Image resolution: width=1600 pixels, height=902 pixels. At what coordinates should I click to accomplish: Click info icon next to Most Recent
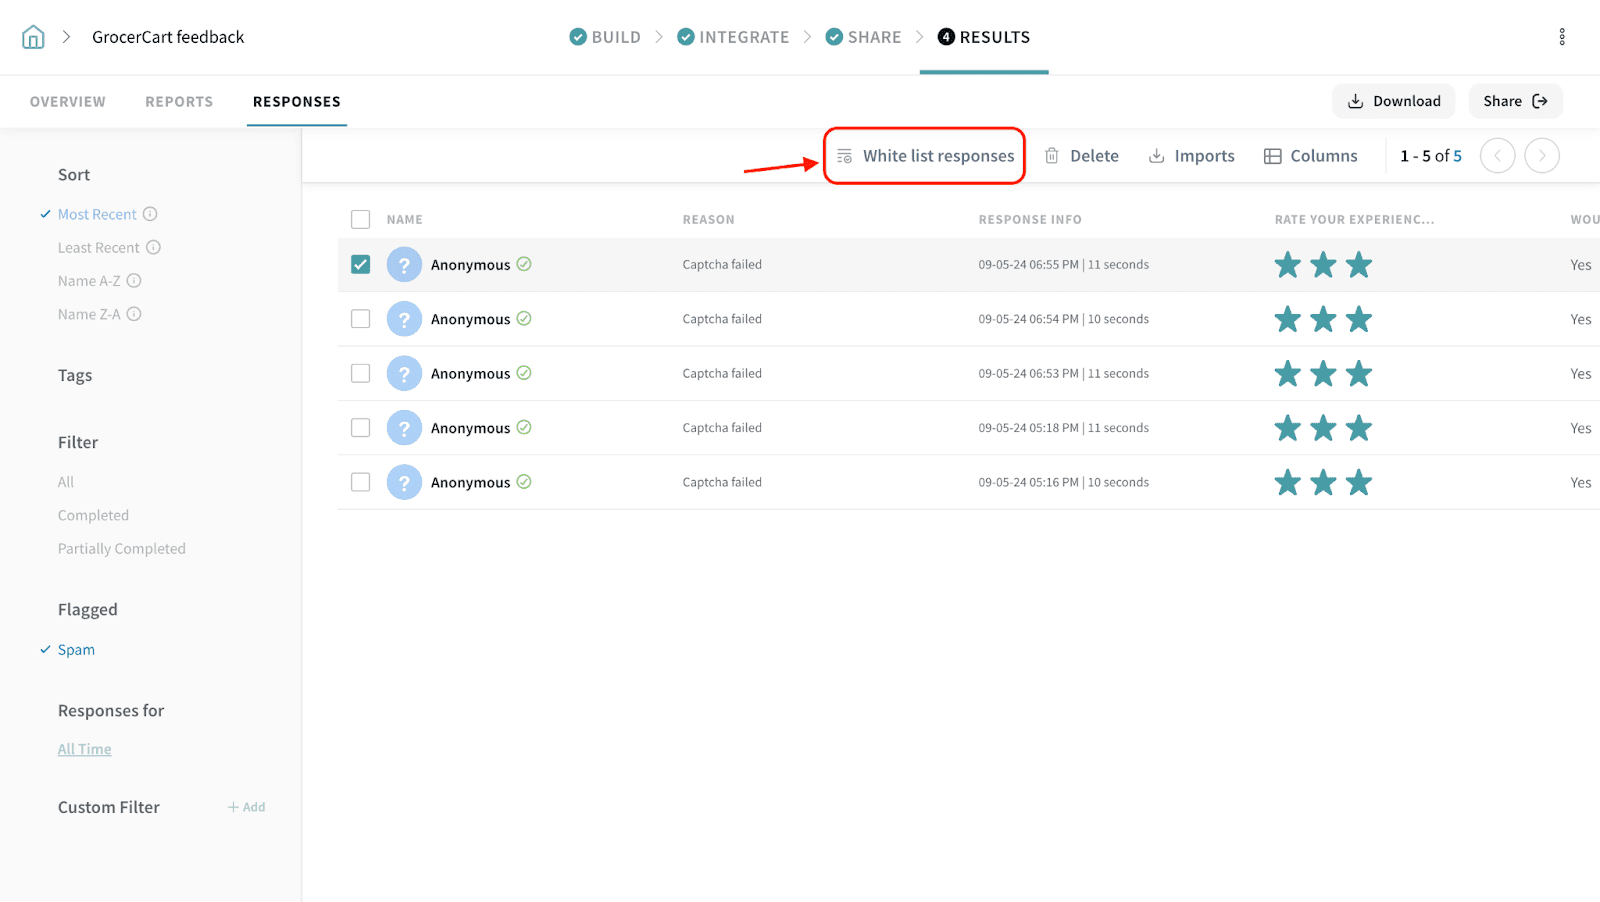coord(150,214)
